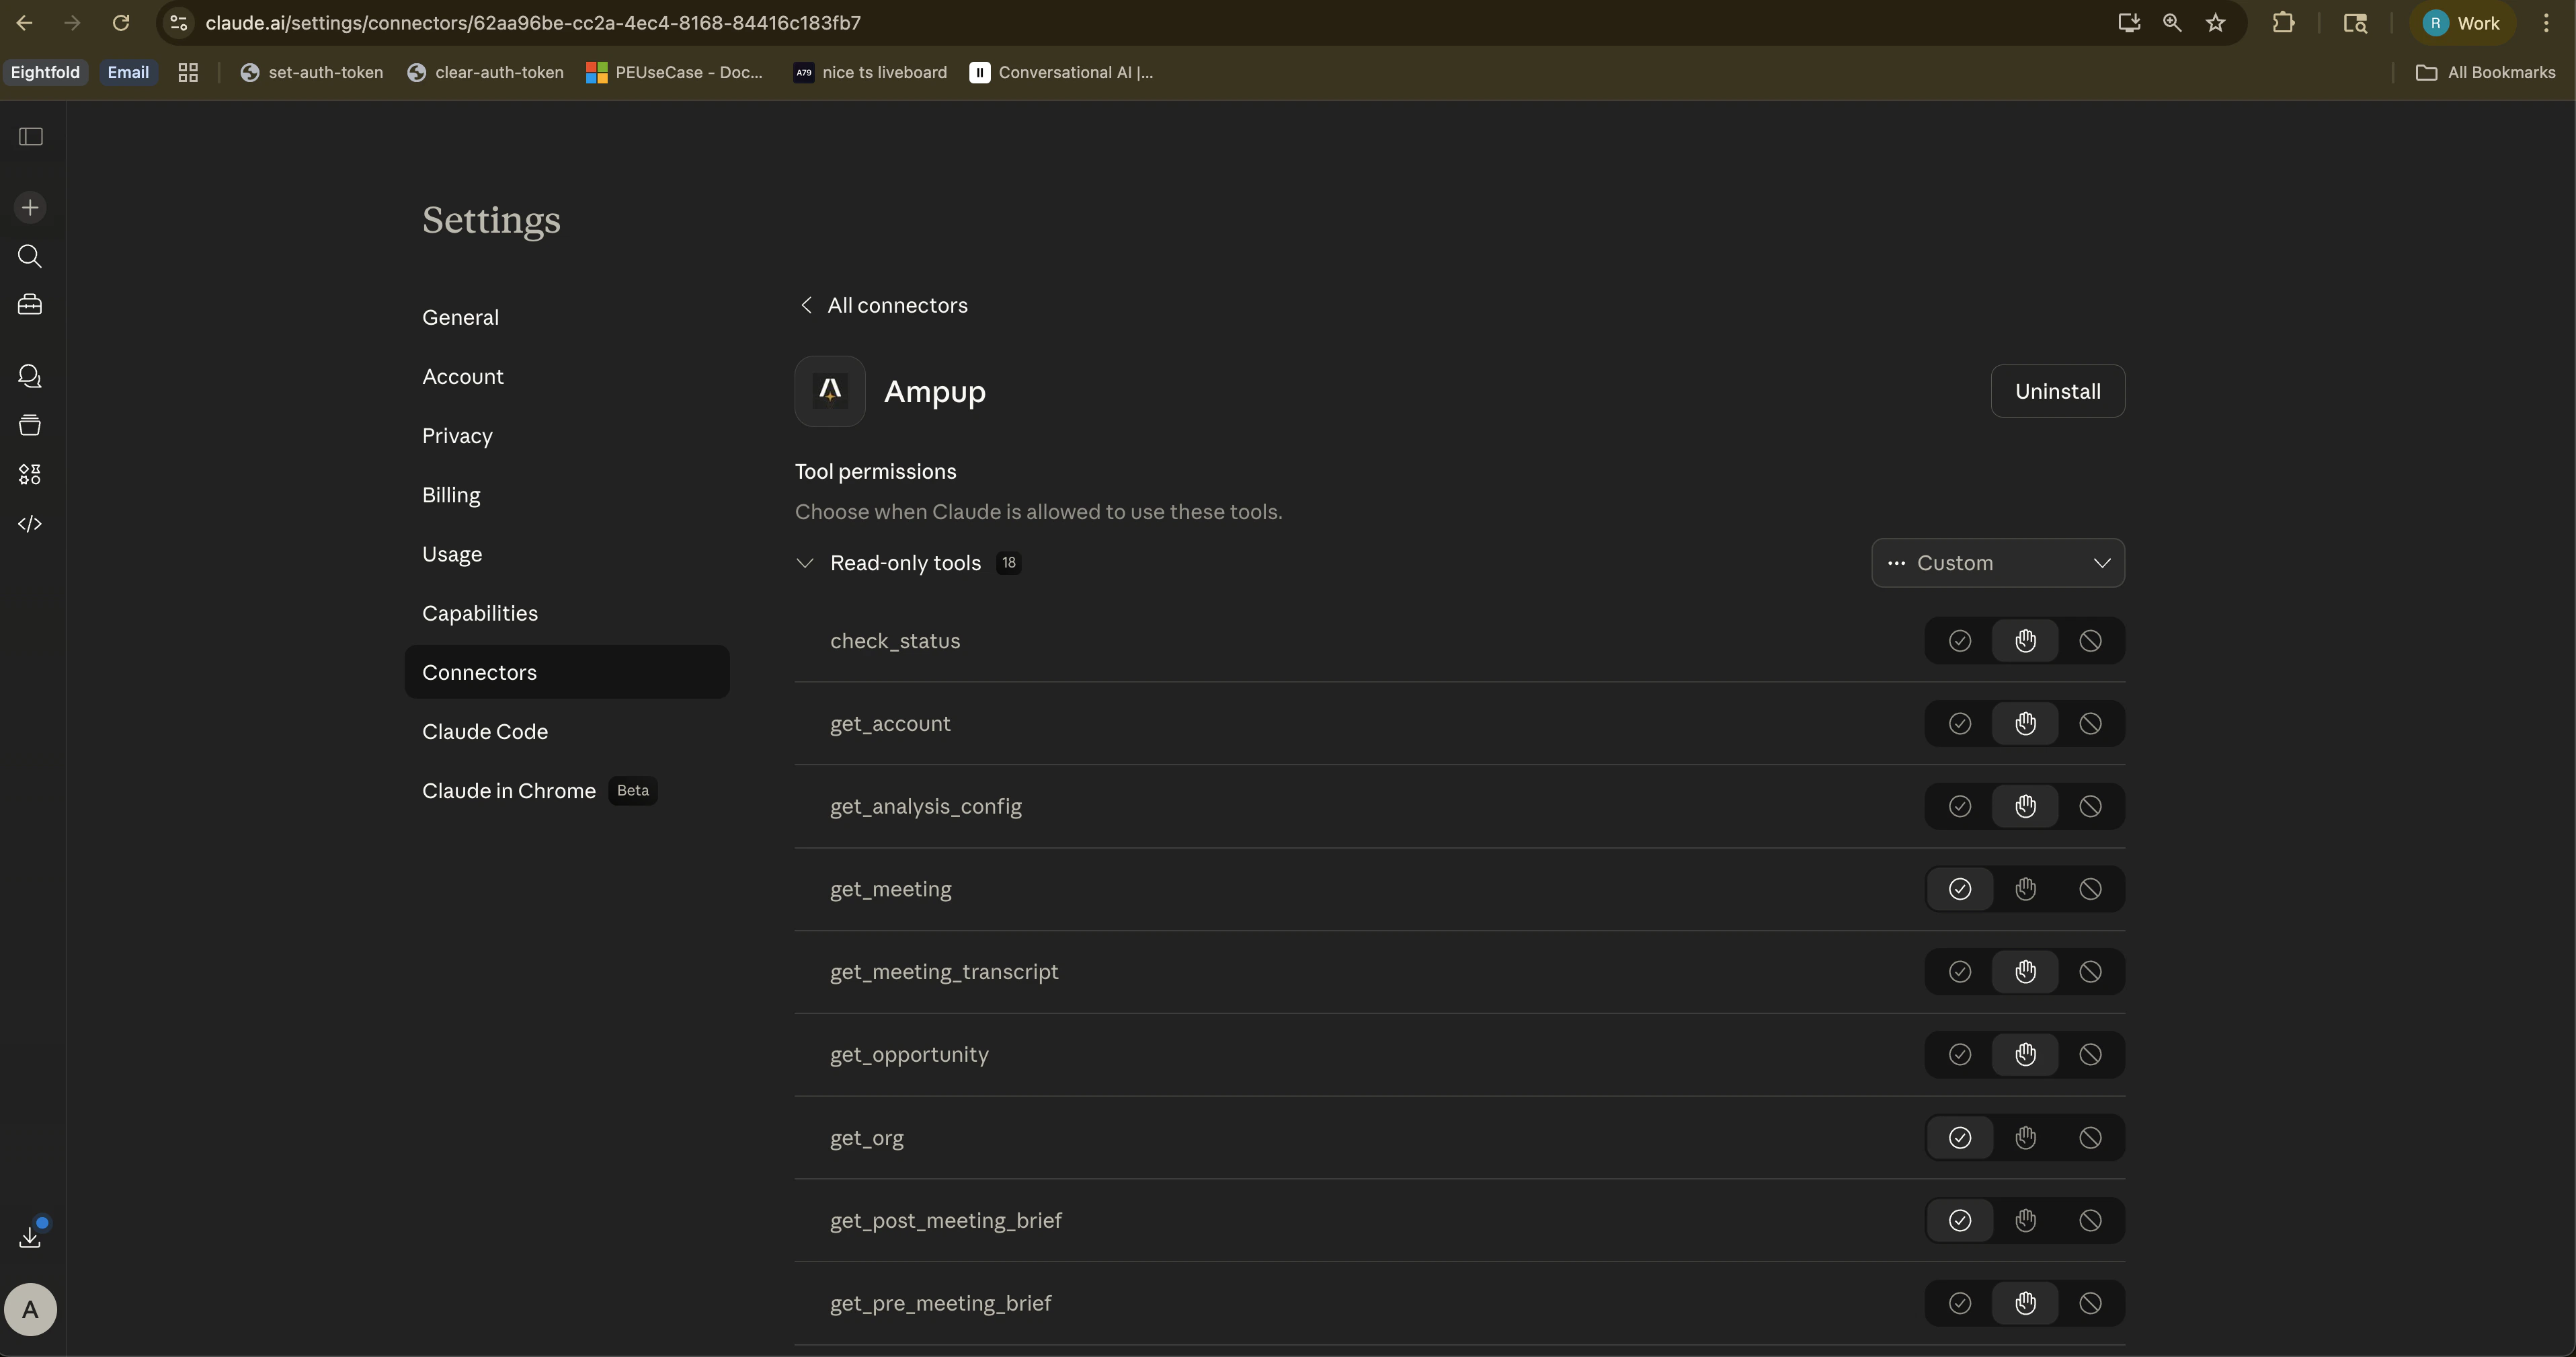Collapse the Read-only tools section
The image size is (2576, 1357).
[x=806, y=562]
